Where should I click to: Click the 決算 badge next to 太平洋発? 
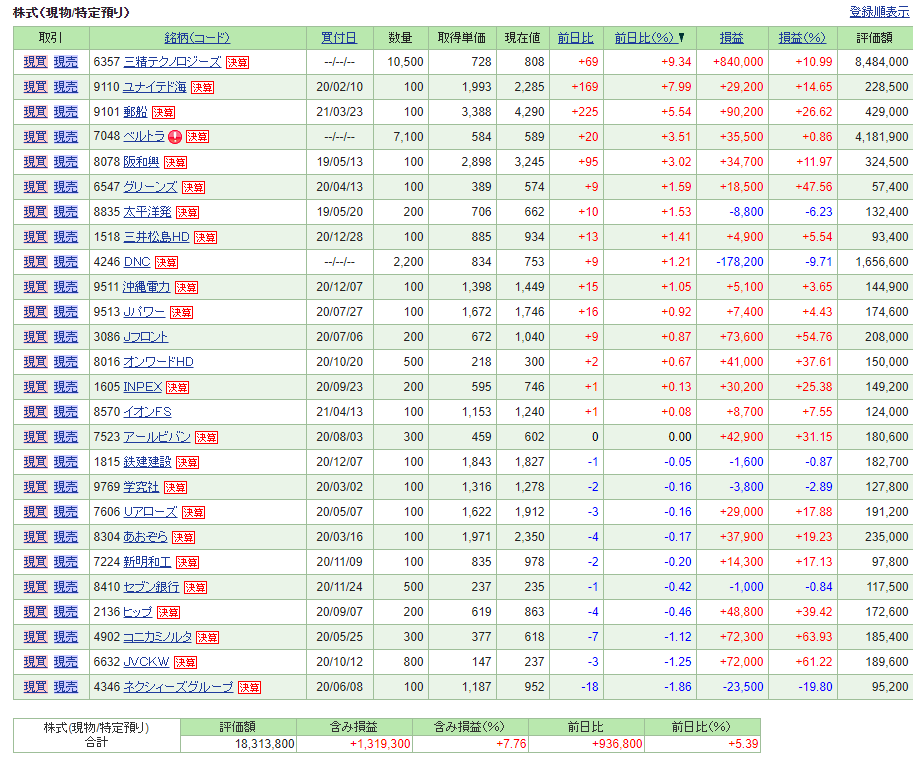(187, 213)
